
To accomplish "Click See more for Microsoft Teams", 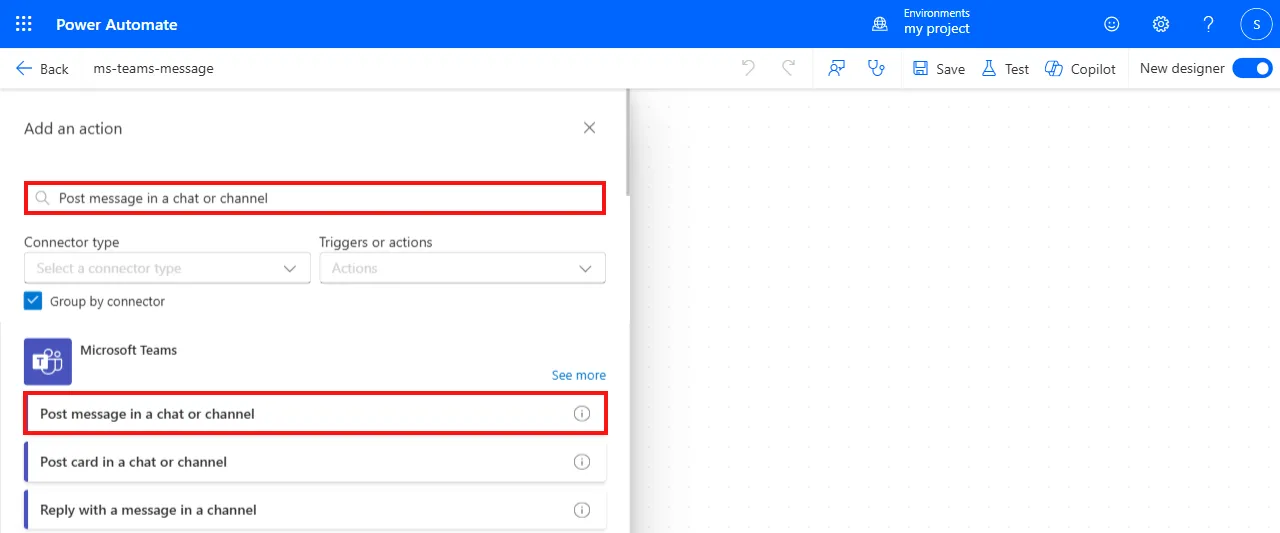I will pos(579,375).
